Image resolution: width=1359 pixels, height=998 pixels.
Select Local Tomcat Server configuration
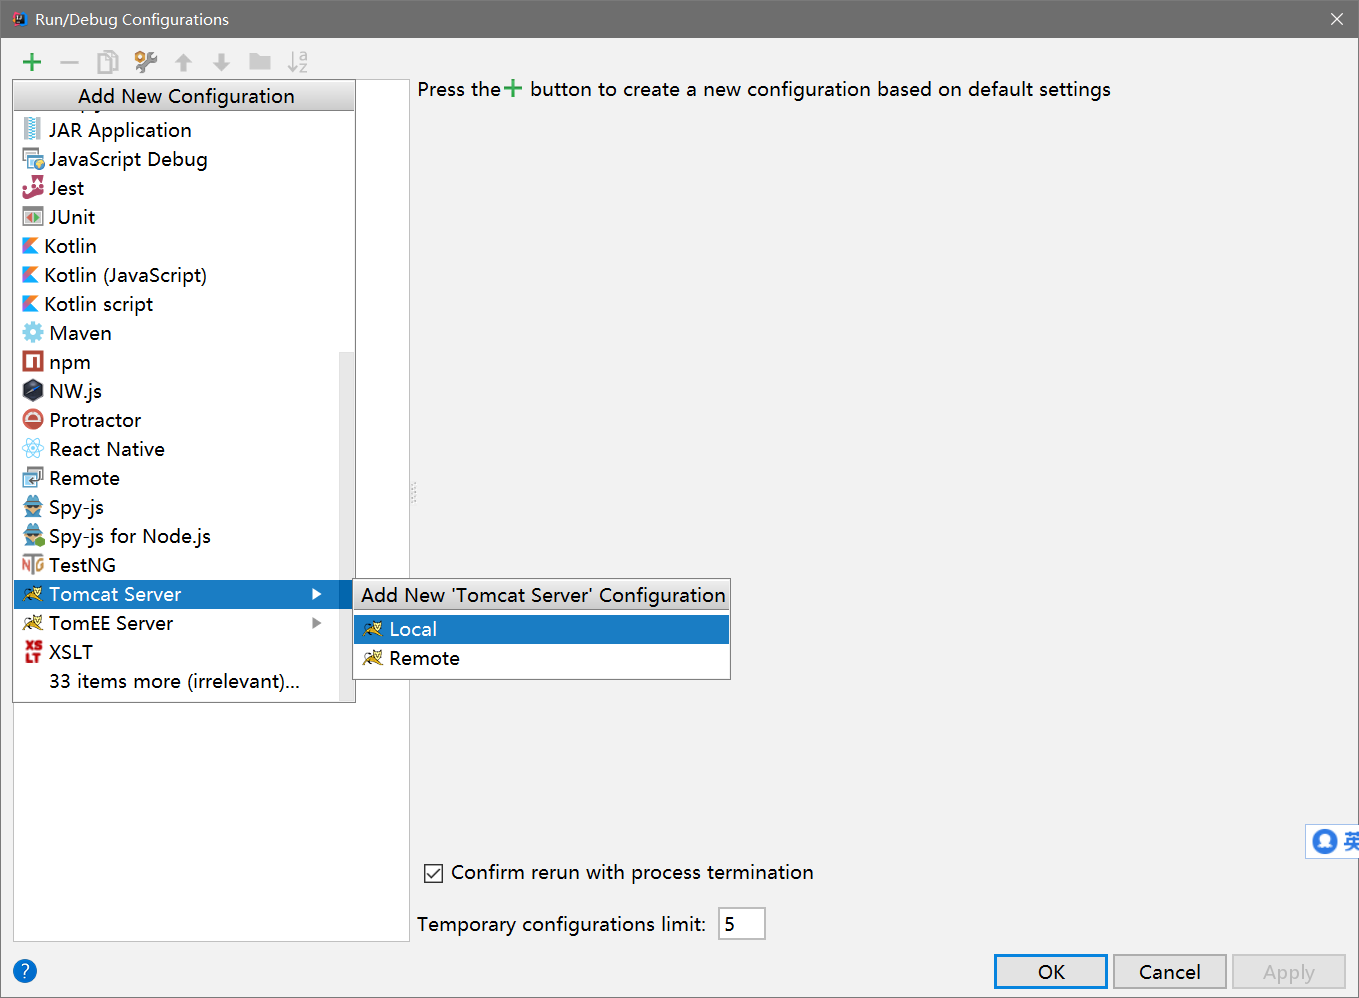tap(541, 629)
